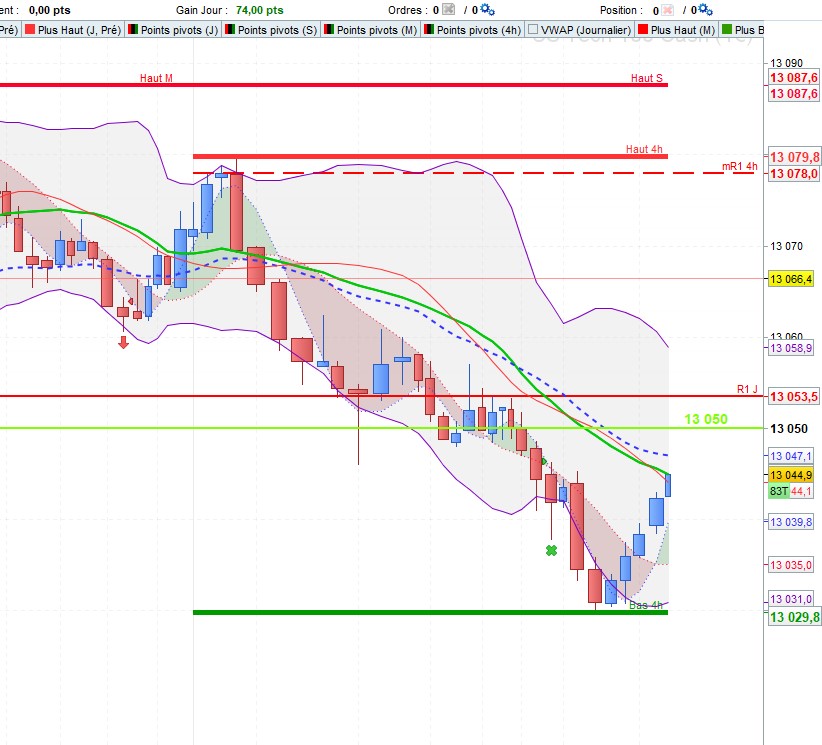
Task: Click the Haut S label on the red line
Action: (x=646, y=78)
